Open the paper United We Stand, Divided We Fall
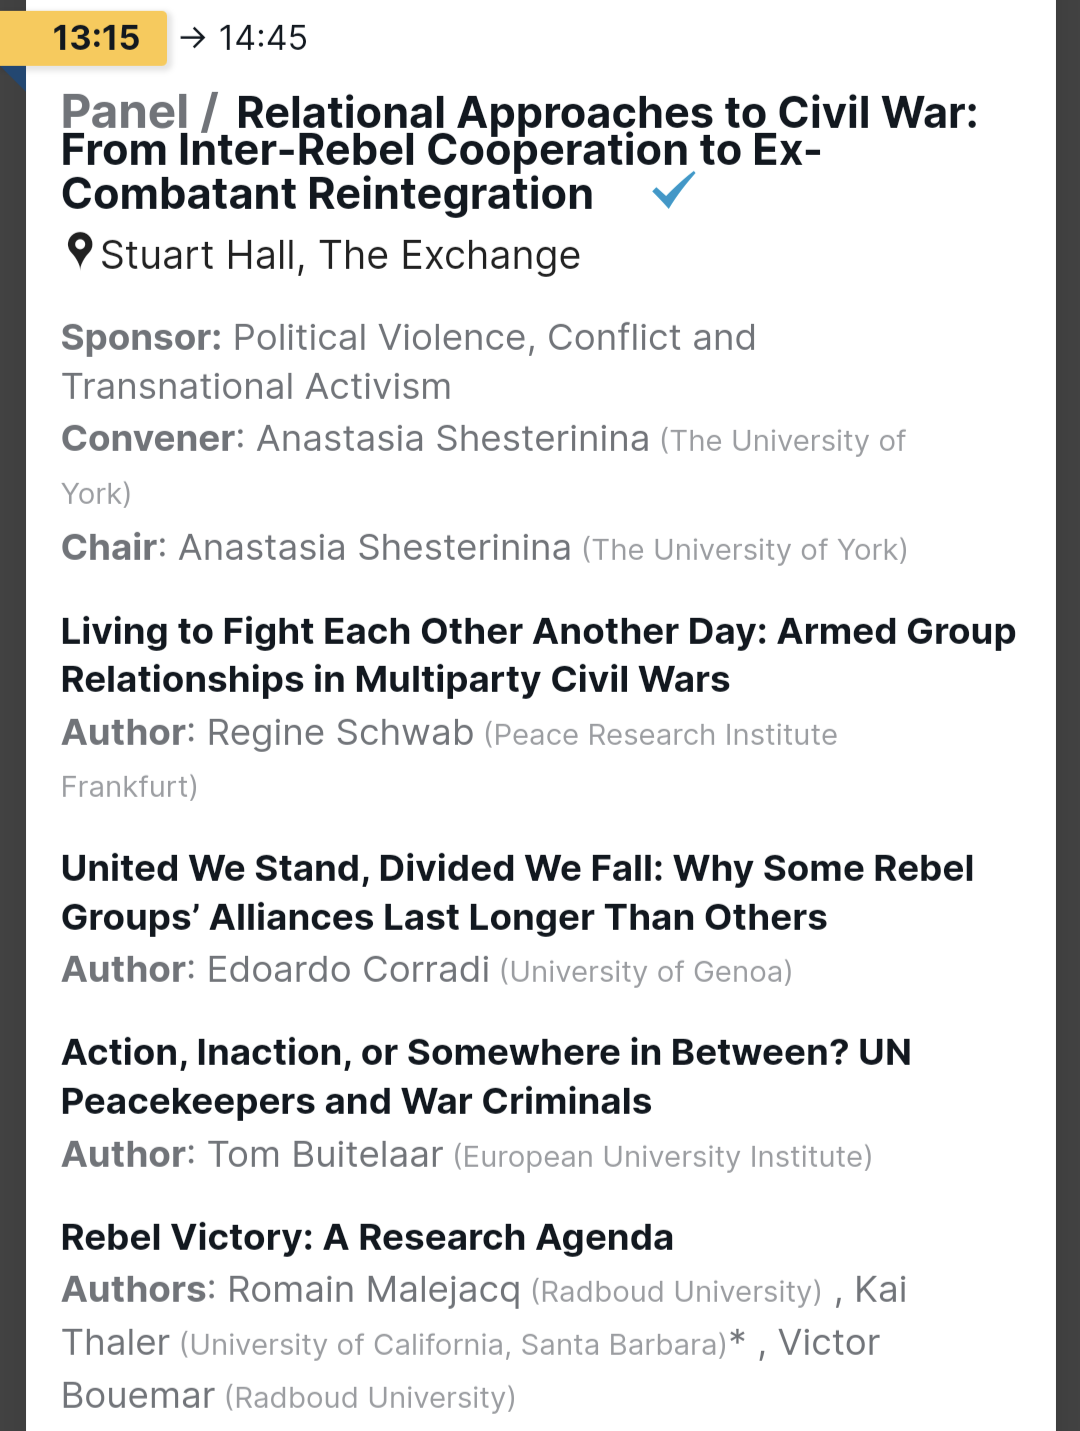Viewport: 1080px width, 1431px height. pos(517,892)
